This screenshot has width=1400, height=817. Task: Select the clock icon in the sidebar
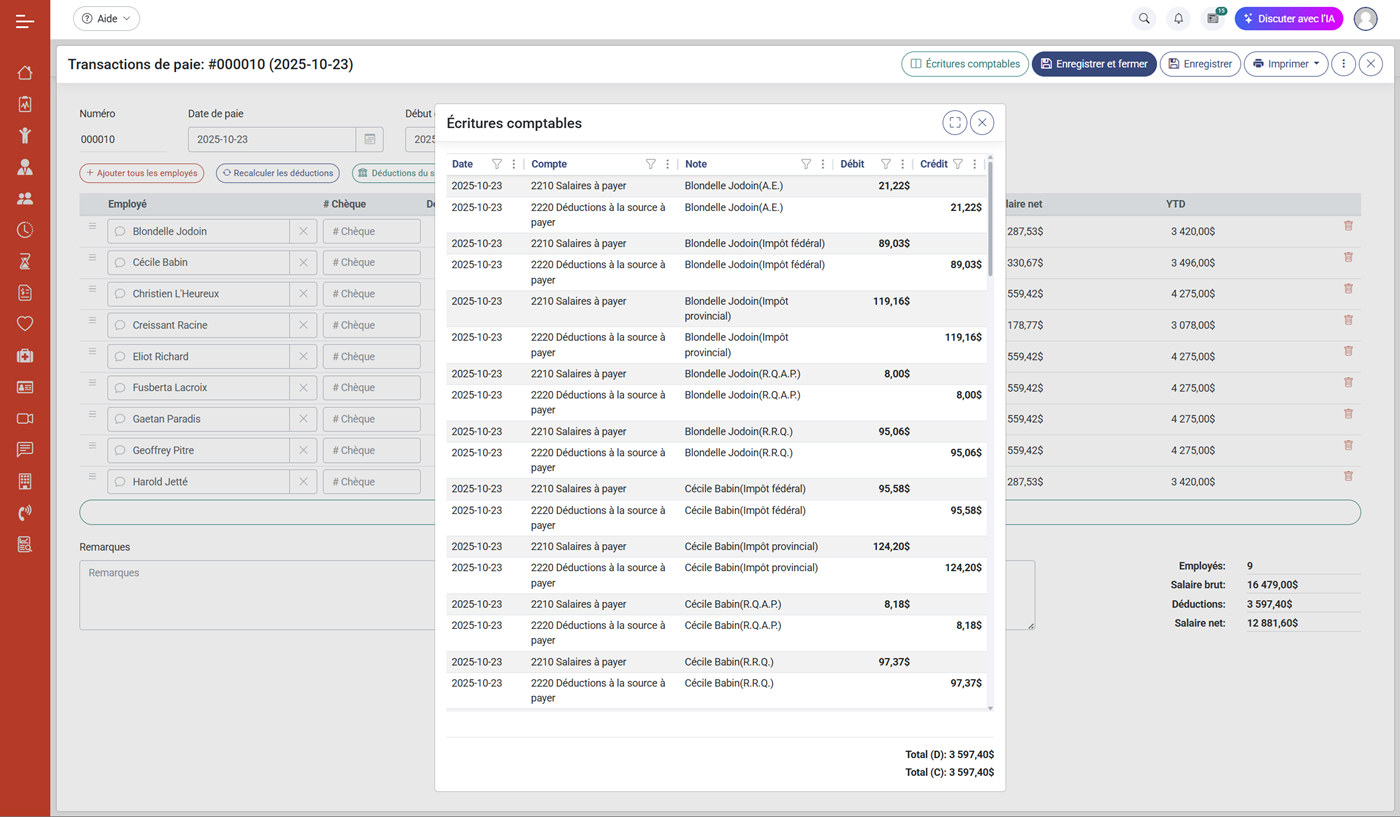point(25,229)
